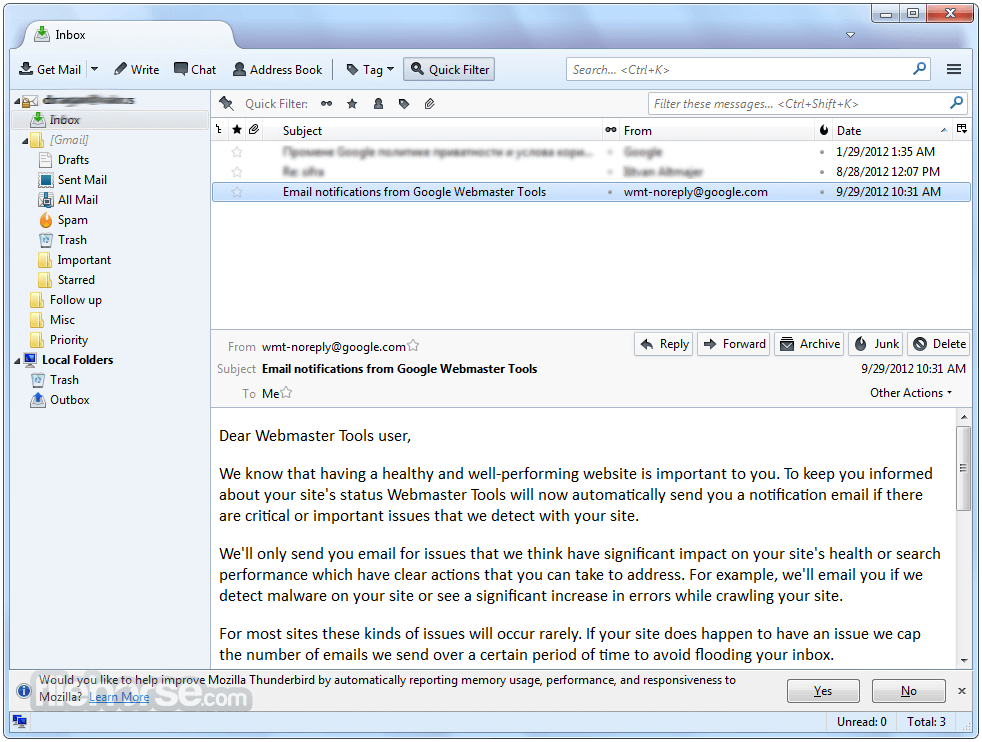Open the column picker icon

(x=962, y=130)
